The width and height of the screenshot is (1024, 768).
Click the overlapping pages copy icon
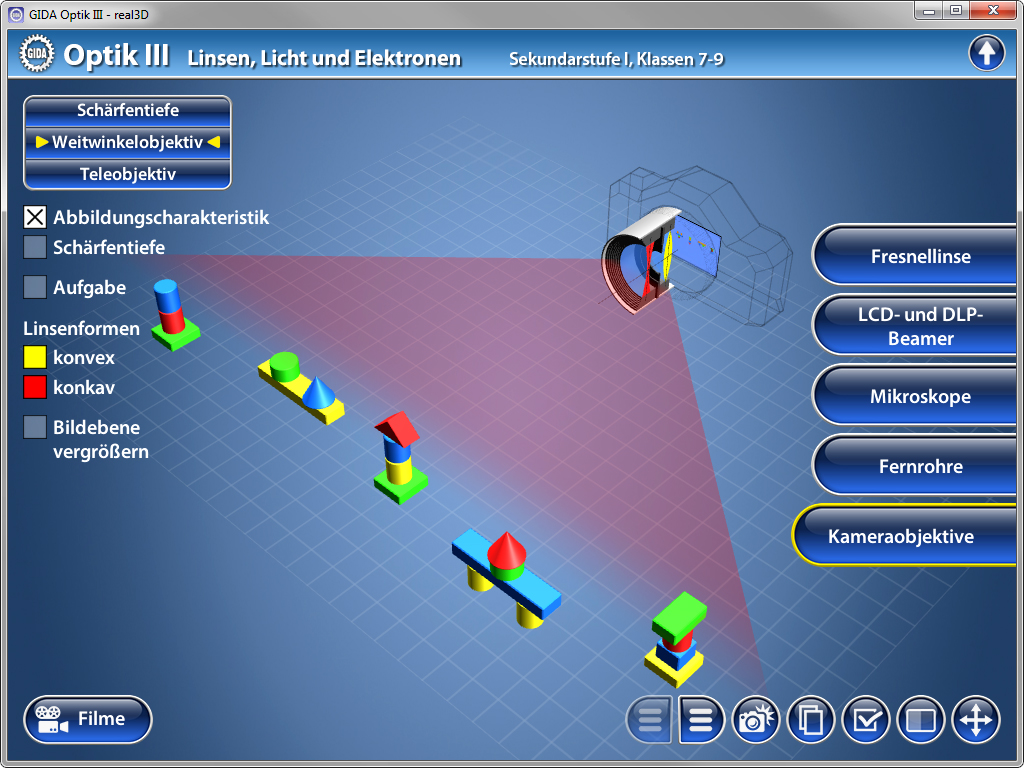[811, 719]
